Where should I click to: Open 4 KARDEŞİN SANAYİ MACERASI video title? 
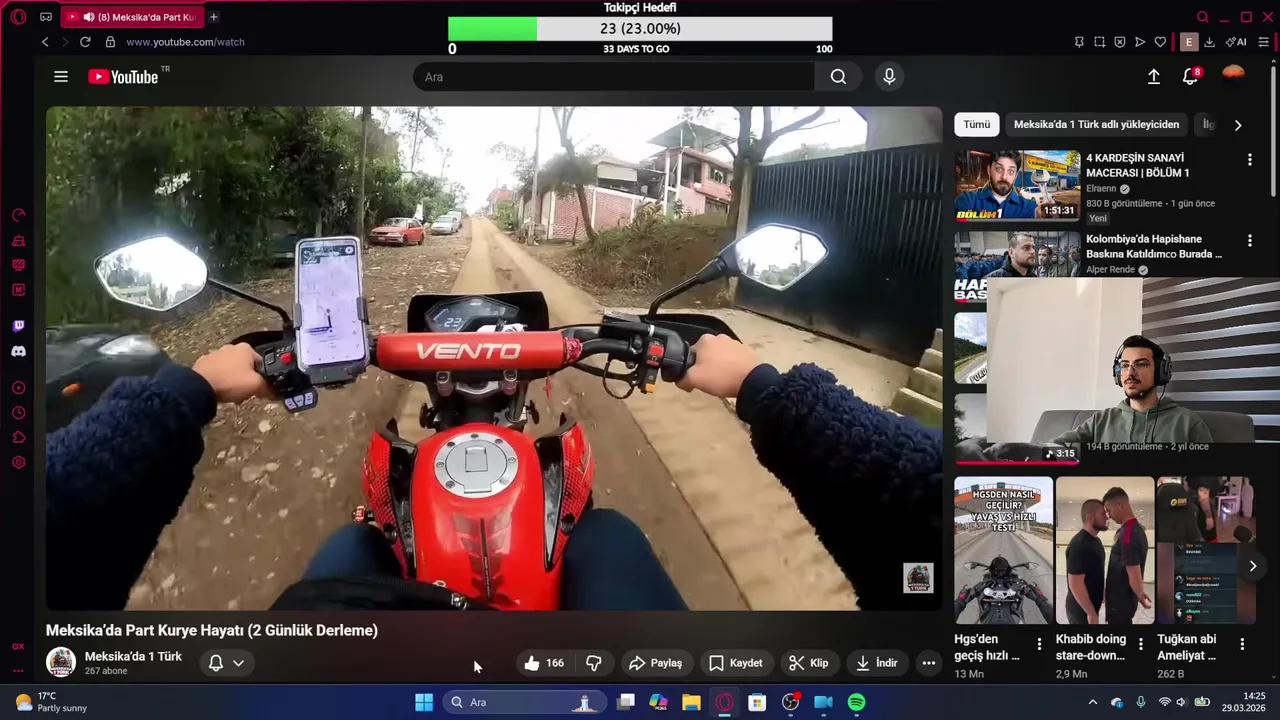click(x=1137, y=165)
